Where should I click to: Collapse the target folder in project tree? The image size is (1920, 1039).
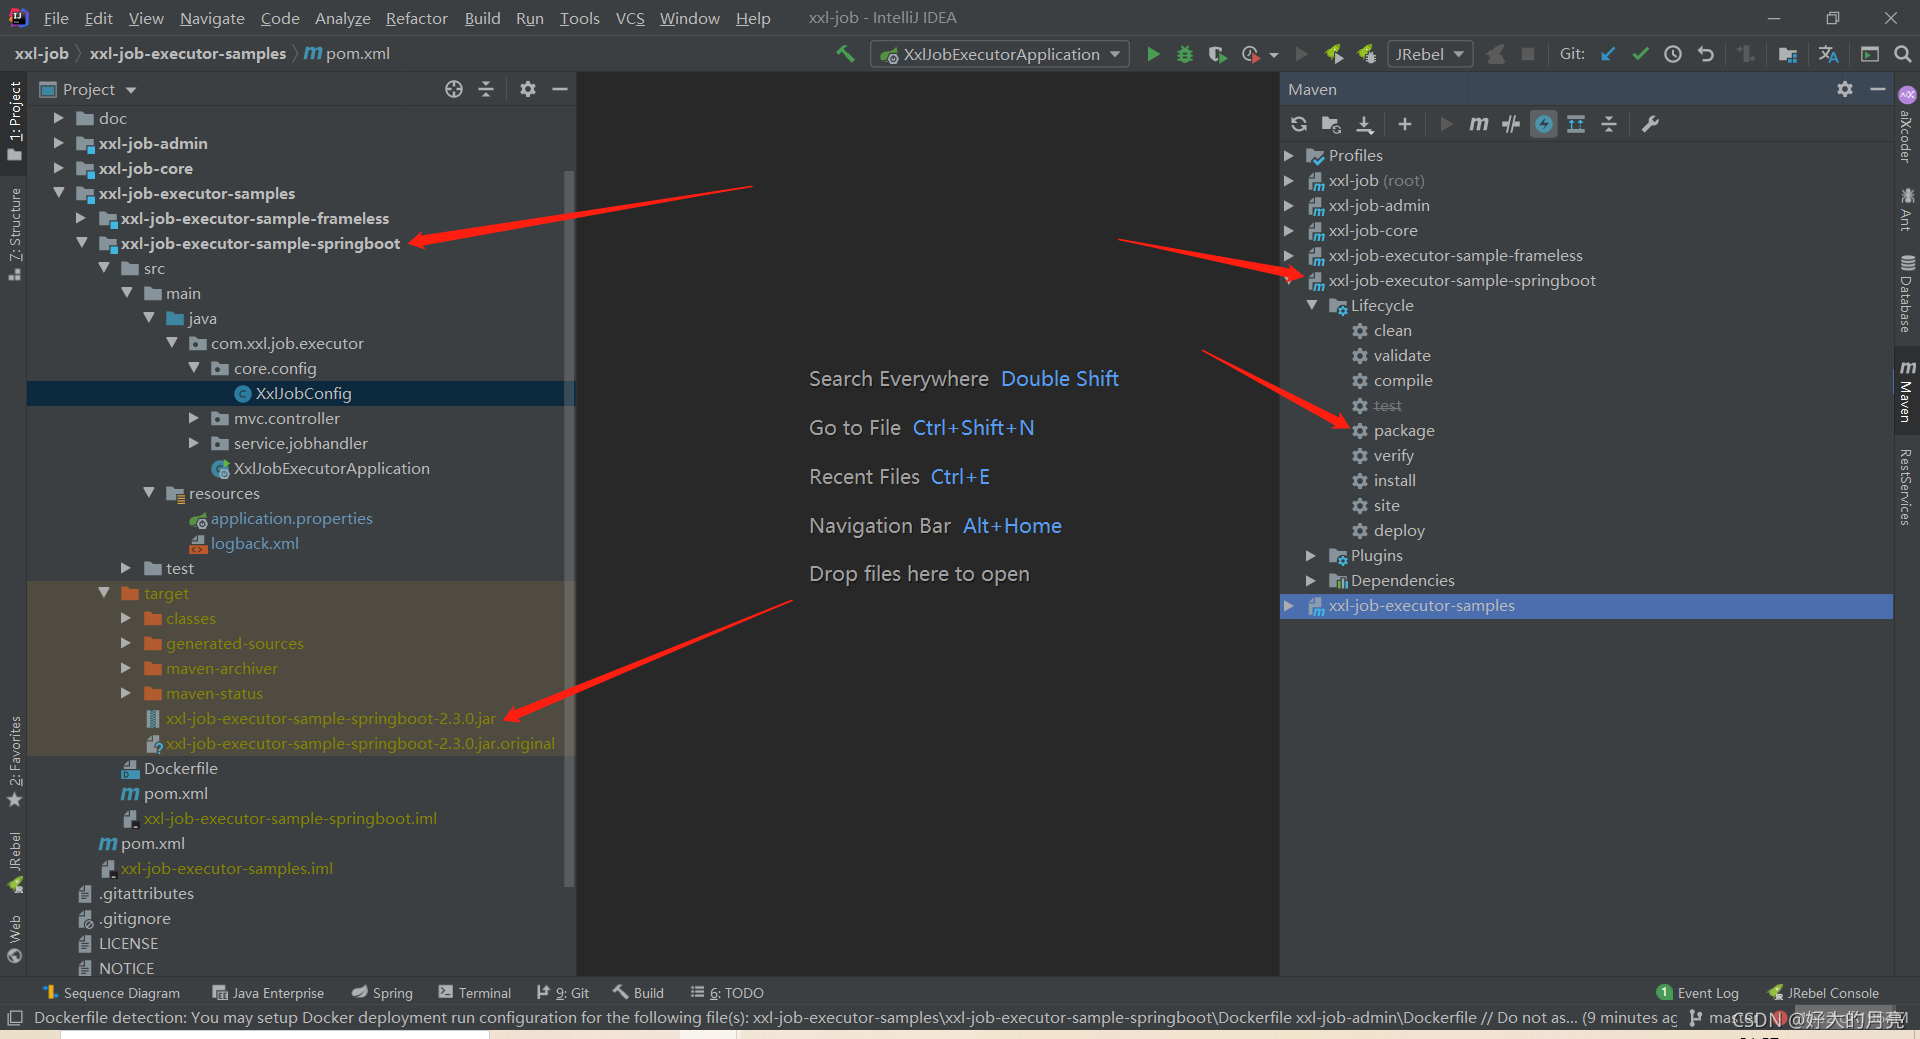coord(104,593)
